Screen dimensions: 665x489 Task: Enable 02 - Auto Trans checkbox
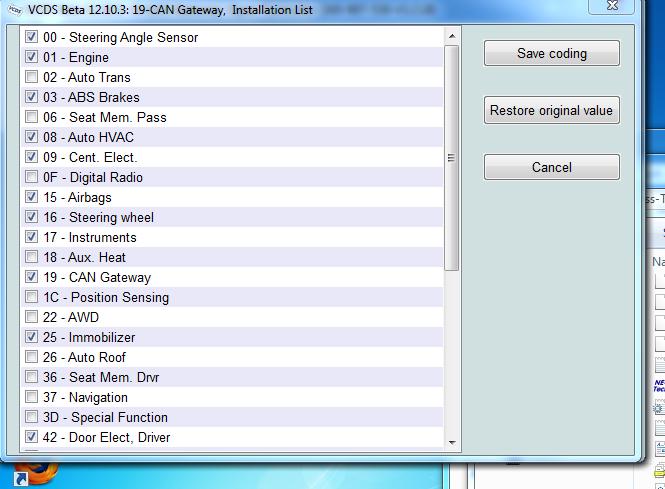[x=31, y=76]
